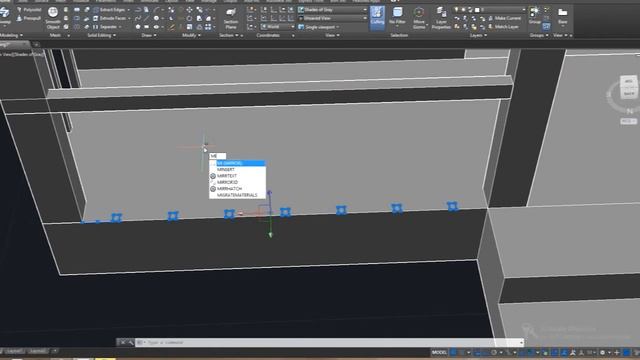Screen dimensions: 640x360
Task: Select MIGRATEMATERIALS from the autocomplete list
Action: coord(238,195)
